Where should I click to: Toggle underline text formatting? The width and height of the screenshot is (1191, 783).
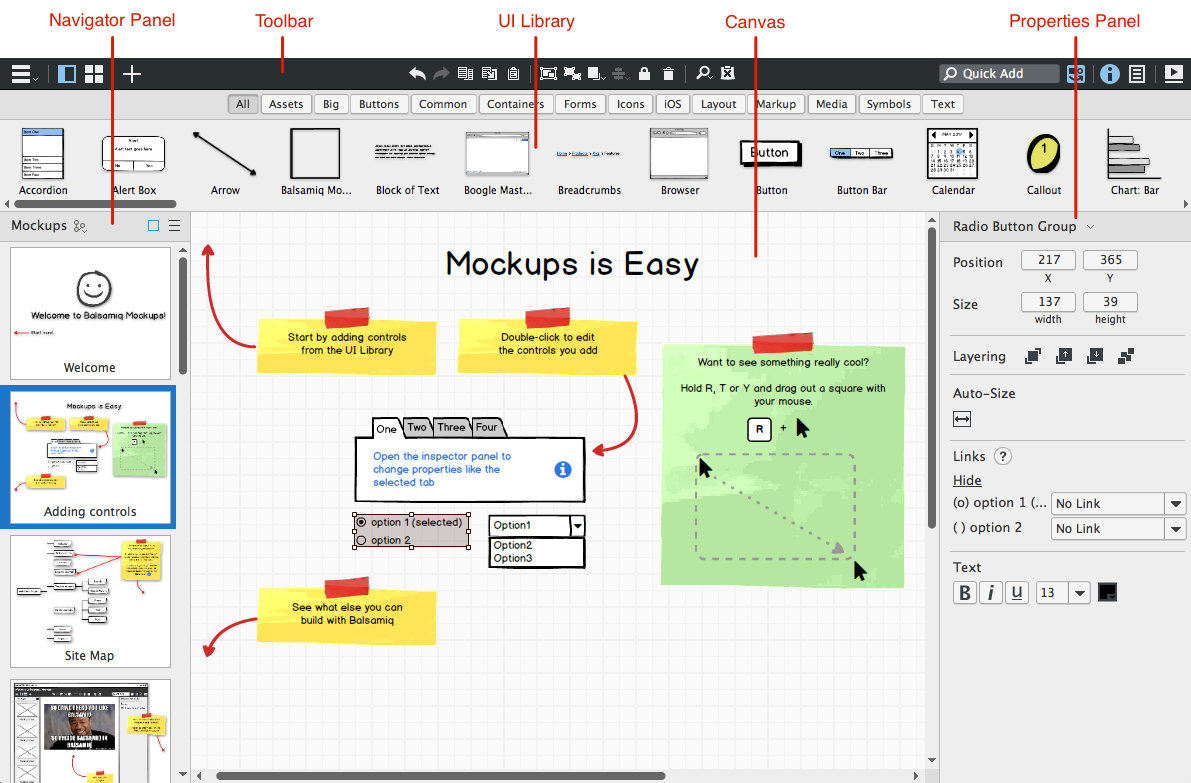coord(1016,592)
